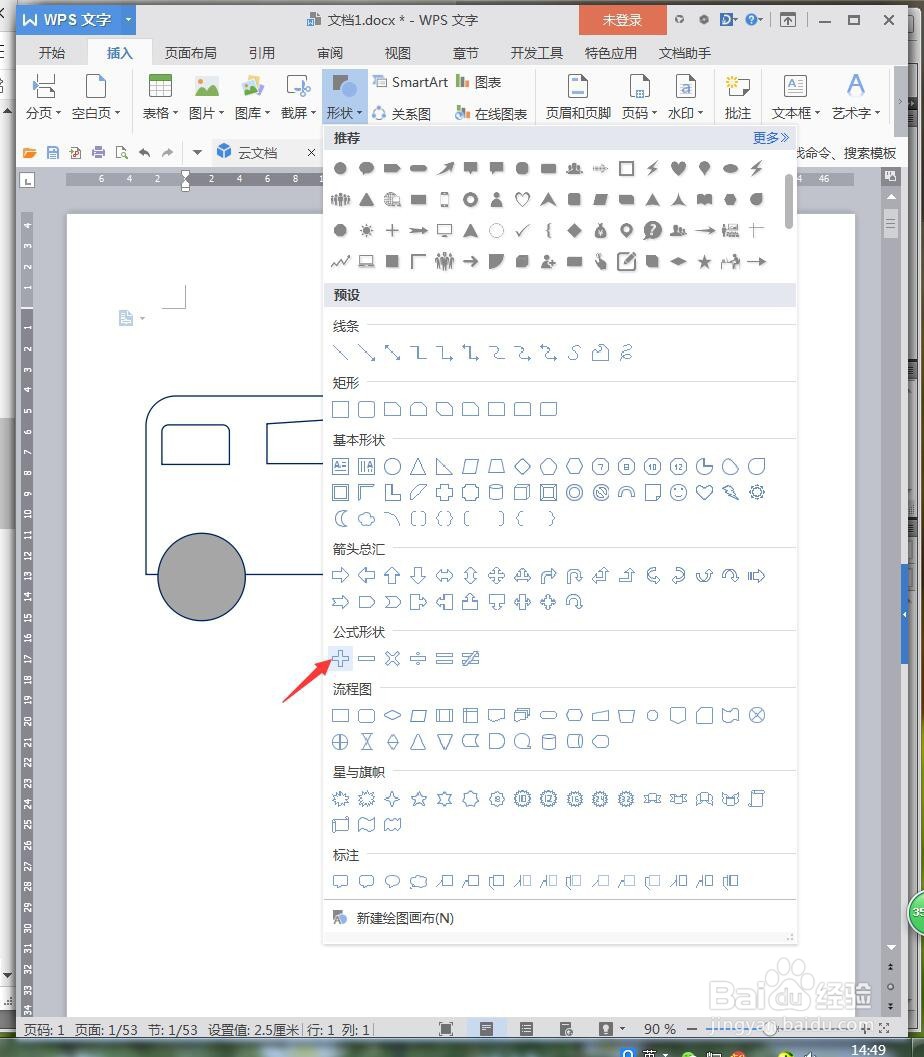The width and height of the screenshot is (924, 1057).
Task: Switch to outline view in status bar
Action: pyautogui.click(x=526, y=1029)
